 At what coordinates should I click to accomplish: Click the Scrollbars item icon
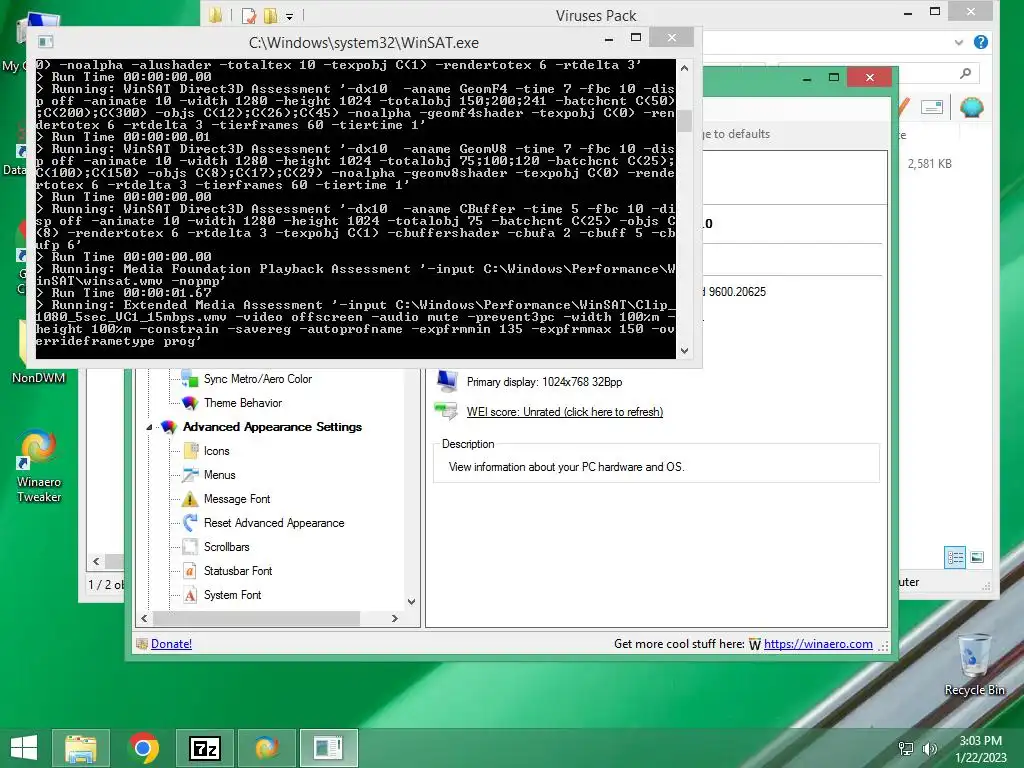pos(190,547)
